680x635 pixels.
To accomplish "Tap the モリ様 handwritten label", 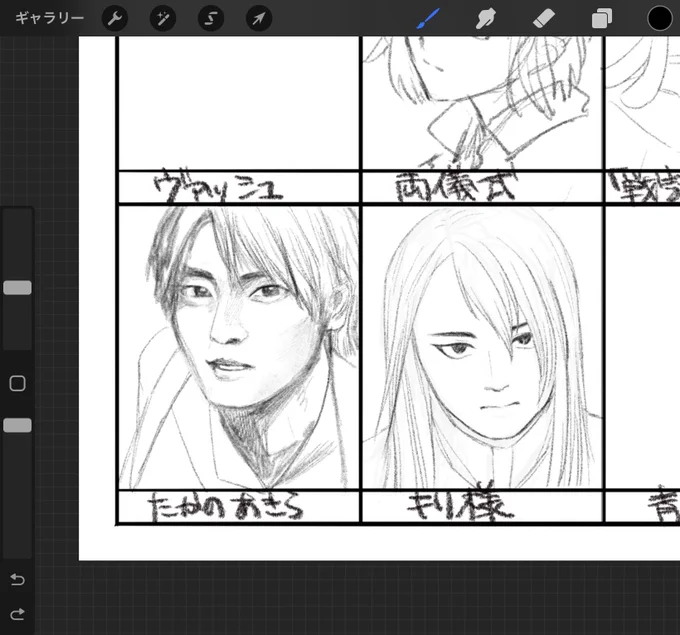I will pyautogui.click(x=461, y=503).
